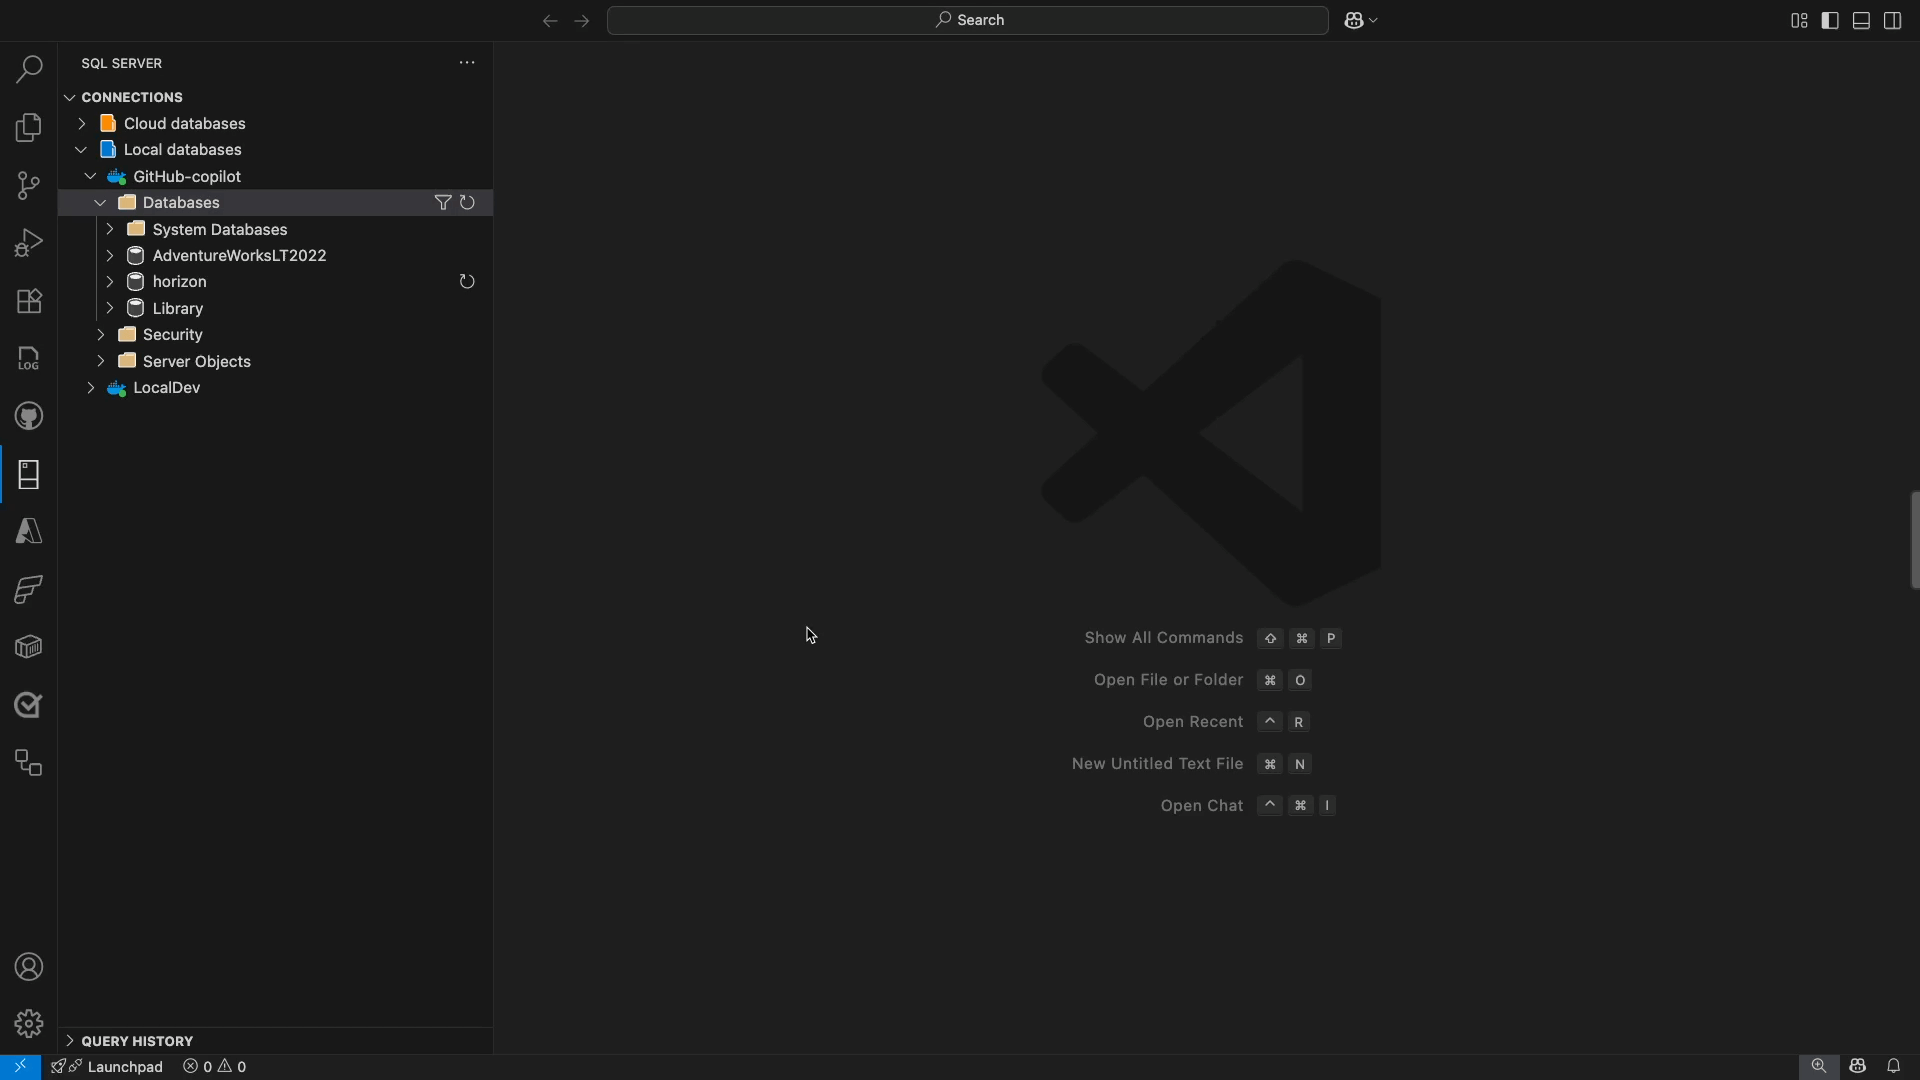Open notifications bell
The width and height of the screenshot is (1920, 1080).
point(1893,1067)
